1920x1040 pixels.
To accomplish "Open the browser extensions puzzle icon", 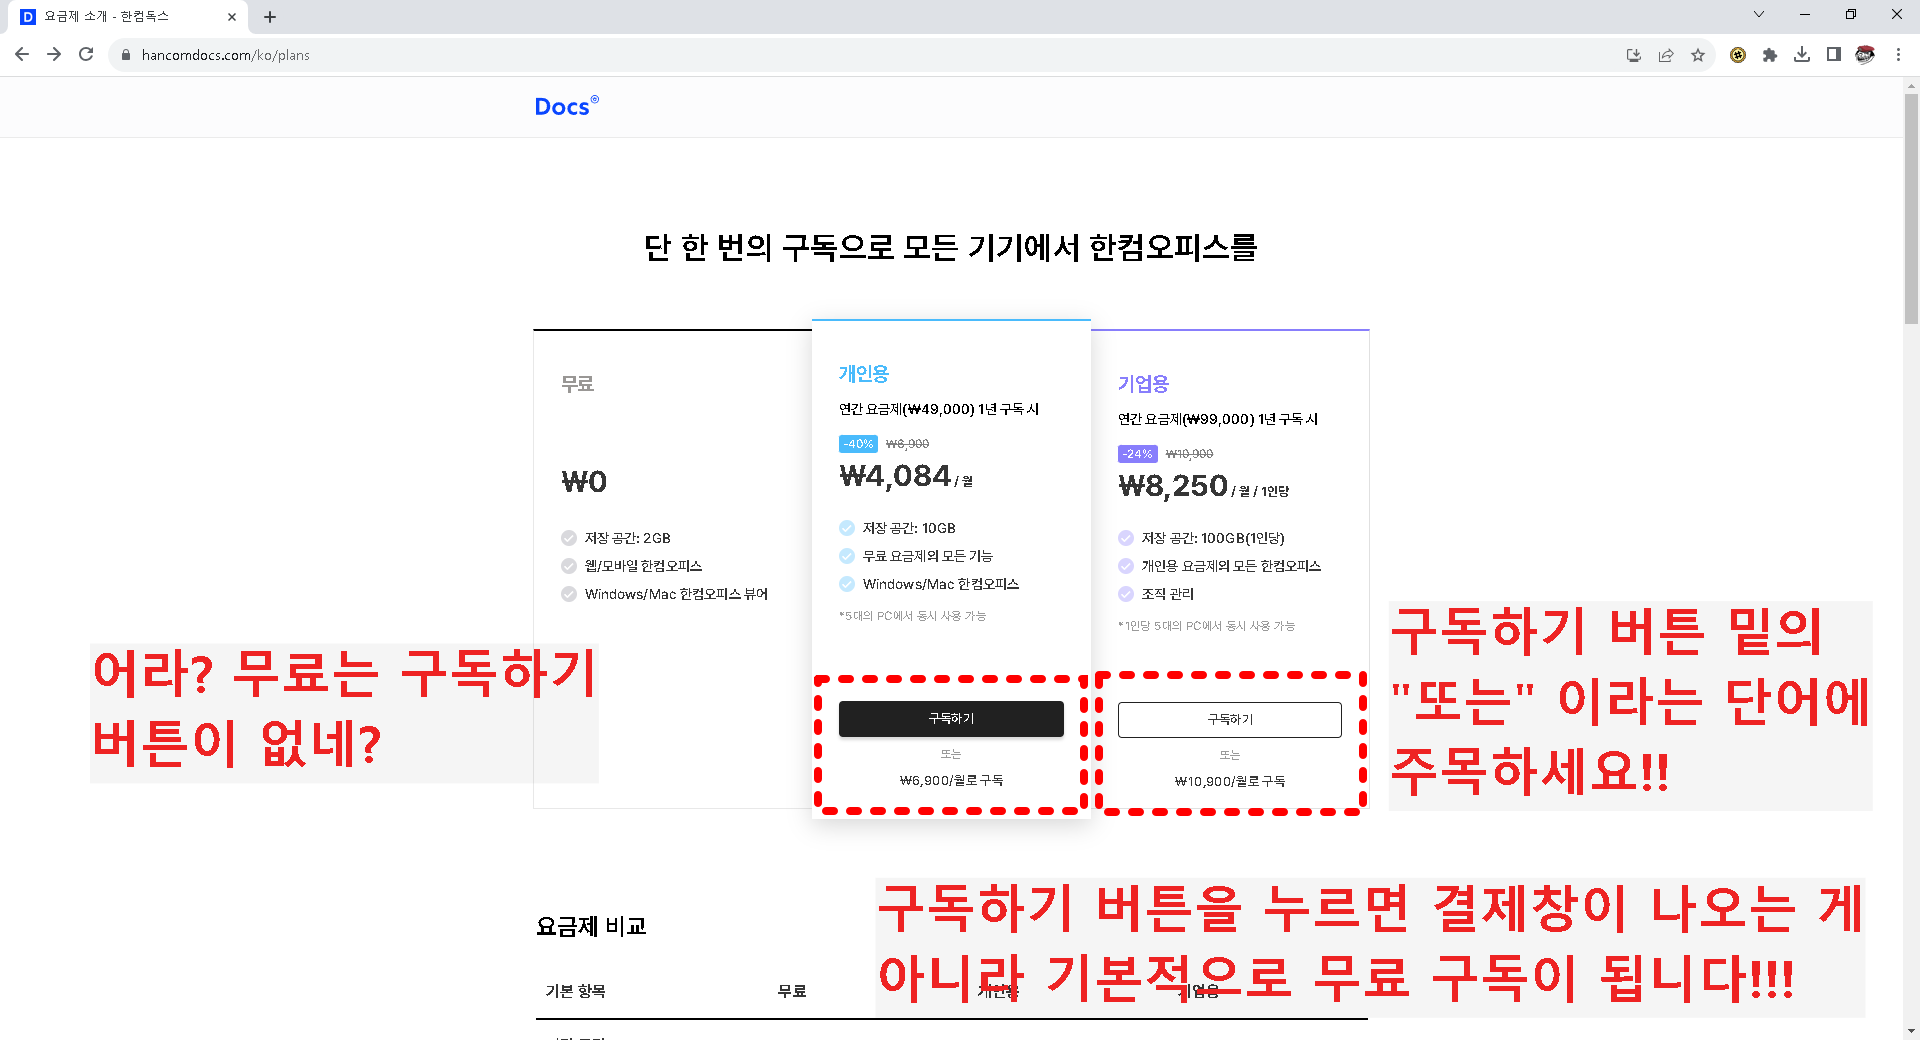I will point(1770,55).
